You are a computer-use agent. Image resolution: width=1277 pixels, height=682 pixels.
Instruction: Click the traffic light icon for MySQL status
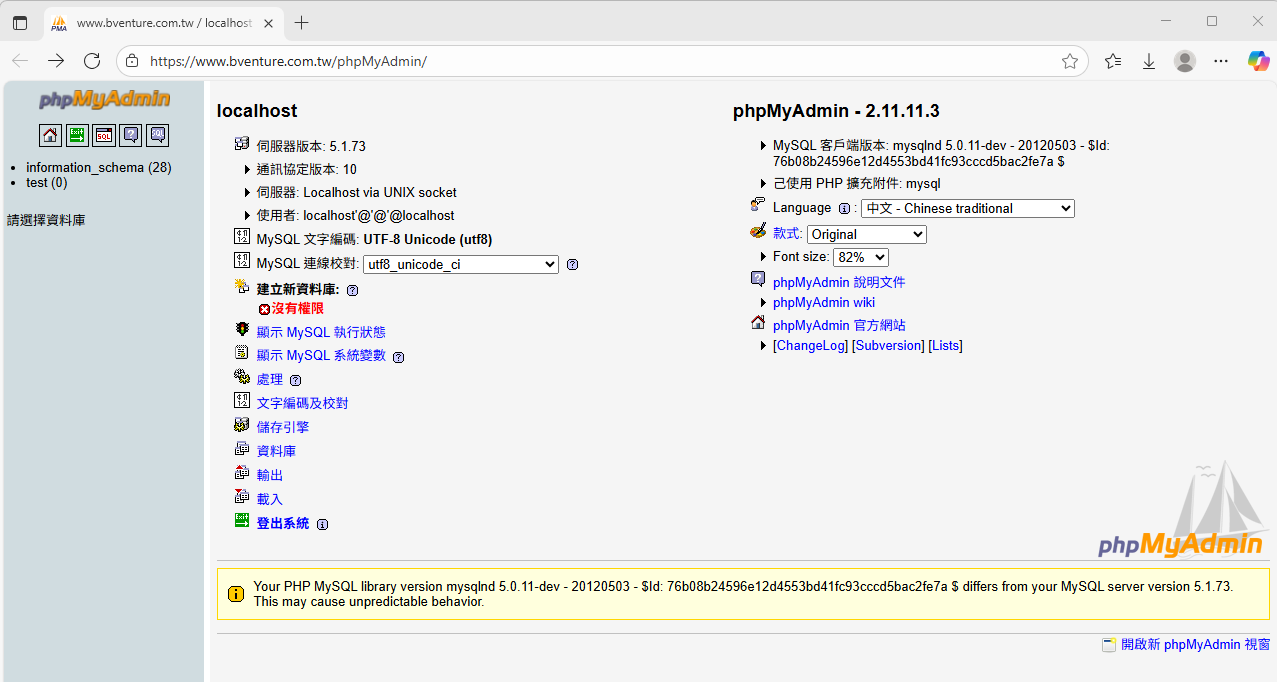[x=242, y=330]
